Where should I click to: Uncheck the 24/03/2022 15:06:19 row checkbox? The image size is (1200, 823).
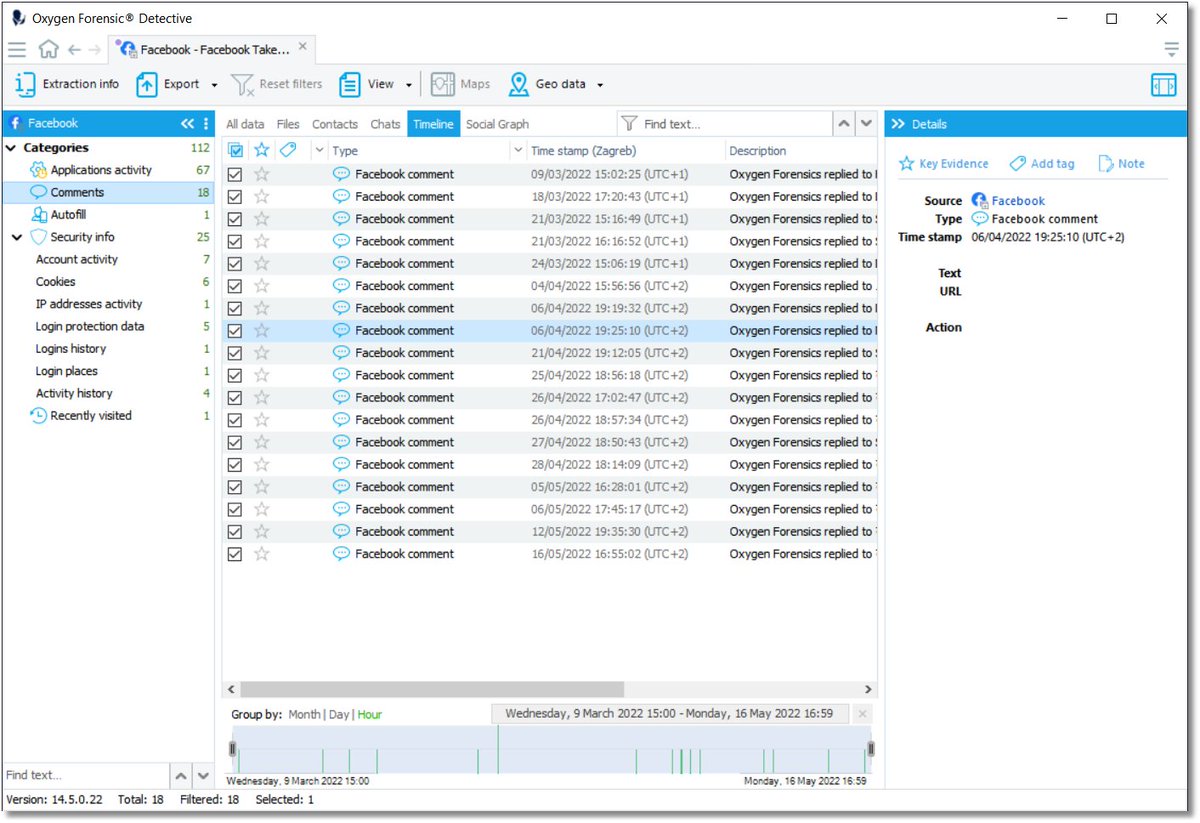point(235,264)
